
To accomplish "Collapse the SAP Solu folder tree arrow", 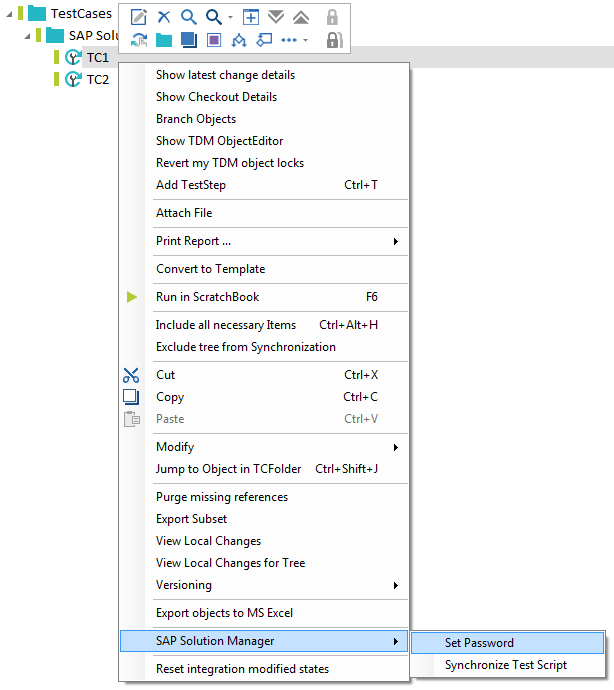I will [x=28, y=37].
